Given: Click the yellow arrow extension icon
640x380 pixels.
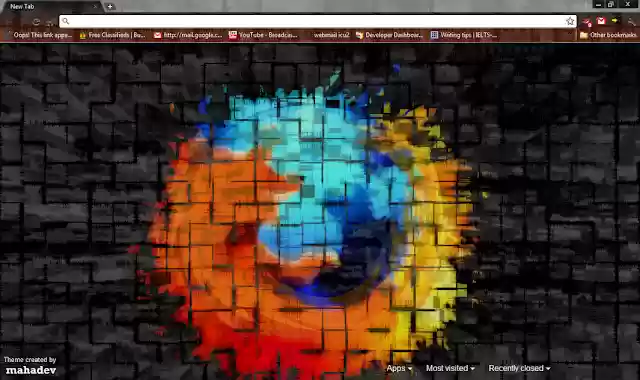Looking at the screenshot, I should coord(615,20).
